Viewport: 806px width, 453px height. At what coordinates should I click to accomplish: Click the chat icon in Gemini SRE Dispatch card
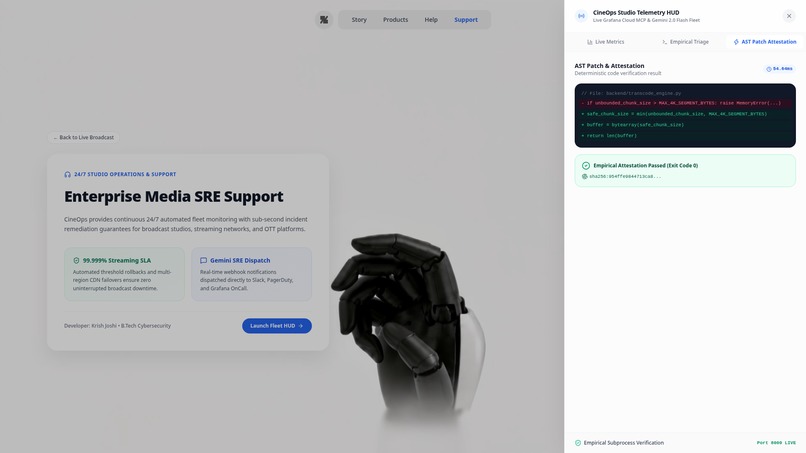[x=204, y=261]
